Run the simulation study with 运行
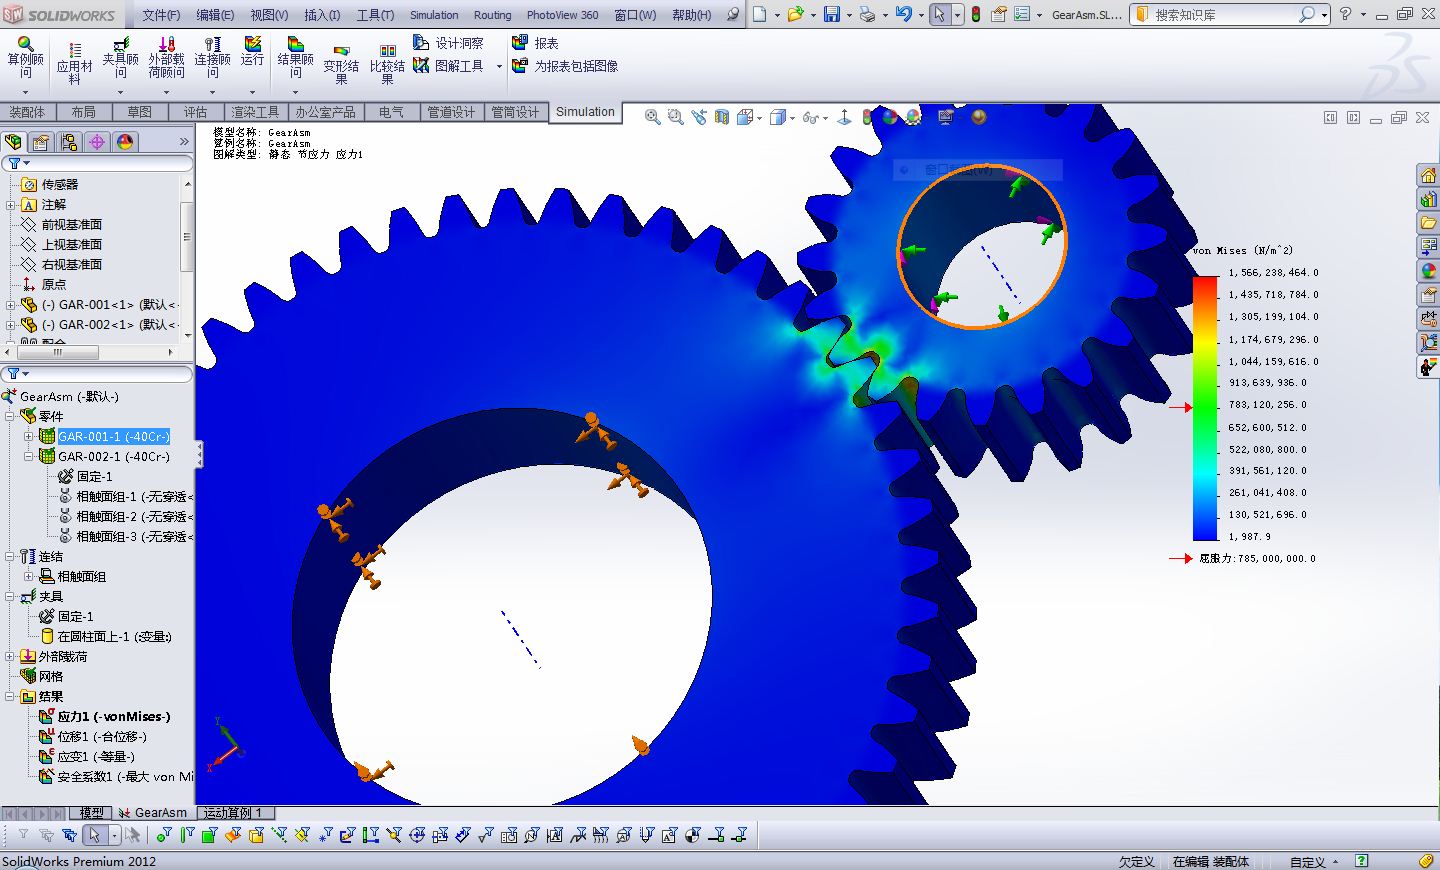 (253, 52)
